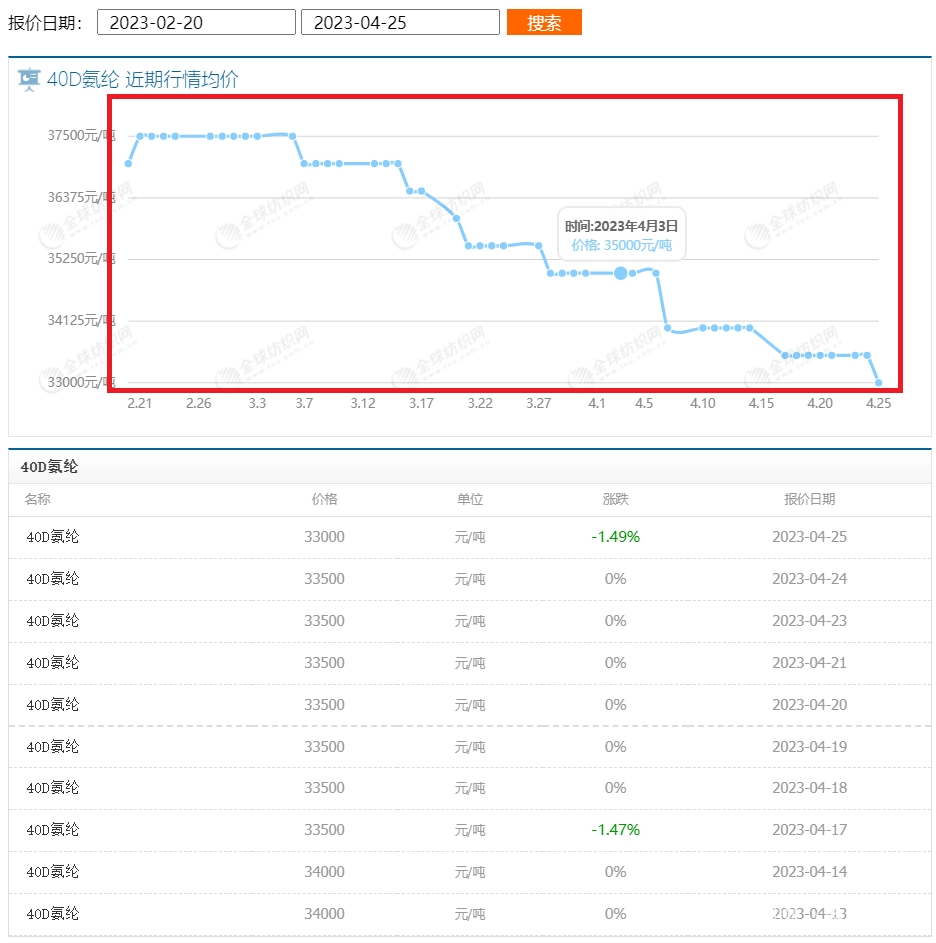Click the 34000 price in the 2023-04-14 row
The width and height of the screenshot is (936, 943).
(x=324, y=872)
